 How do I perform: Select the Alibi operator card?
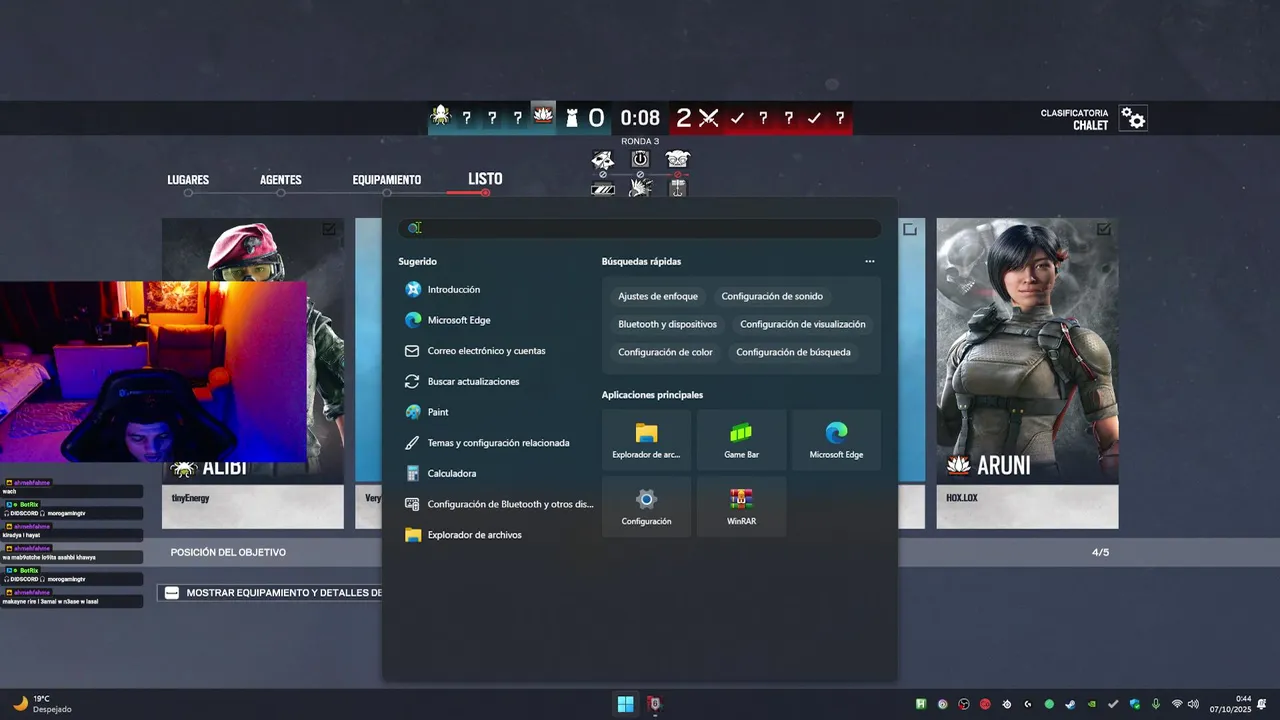coord(253,373)
